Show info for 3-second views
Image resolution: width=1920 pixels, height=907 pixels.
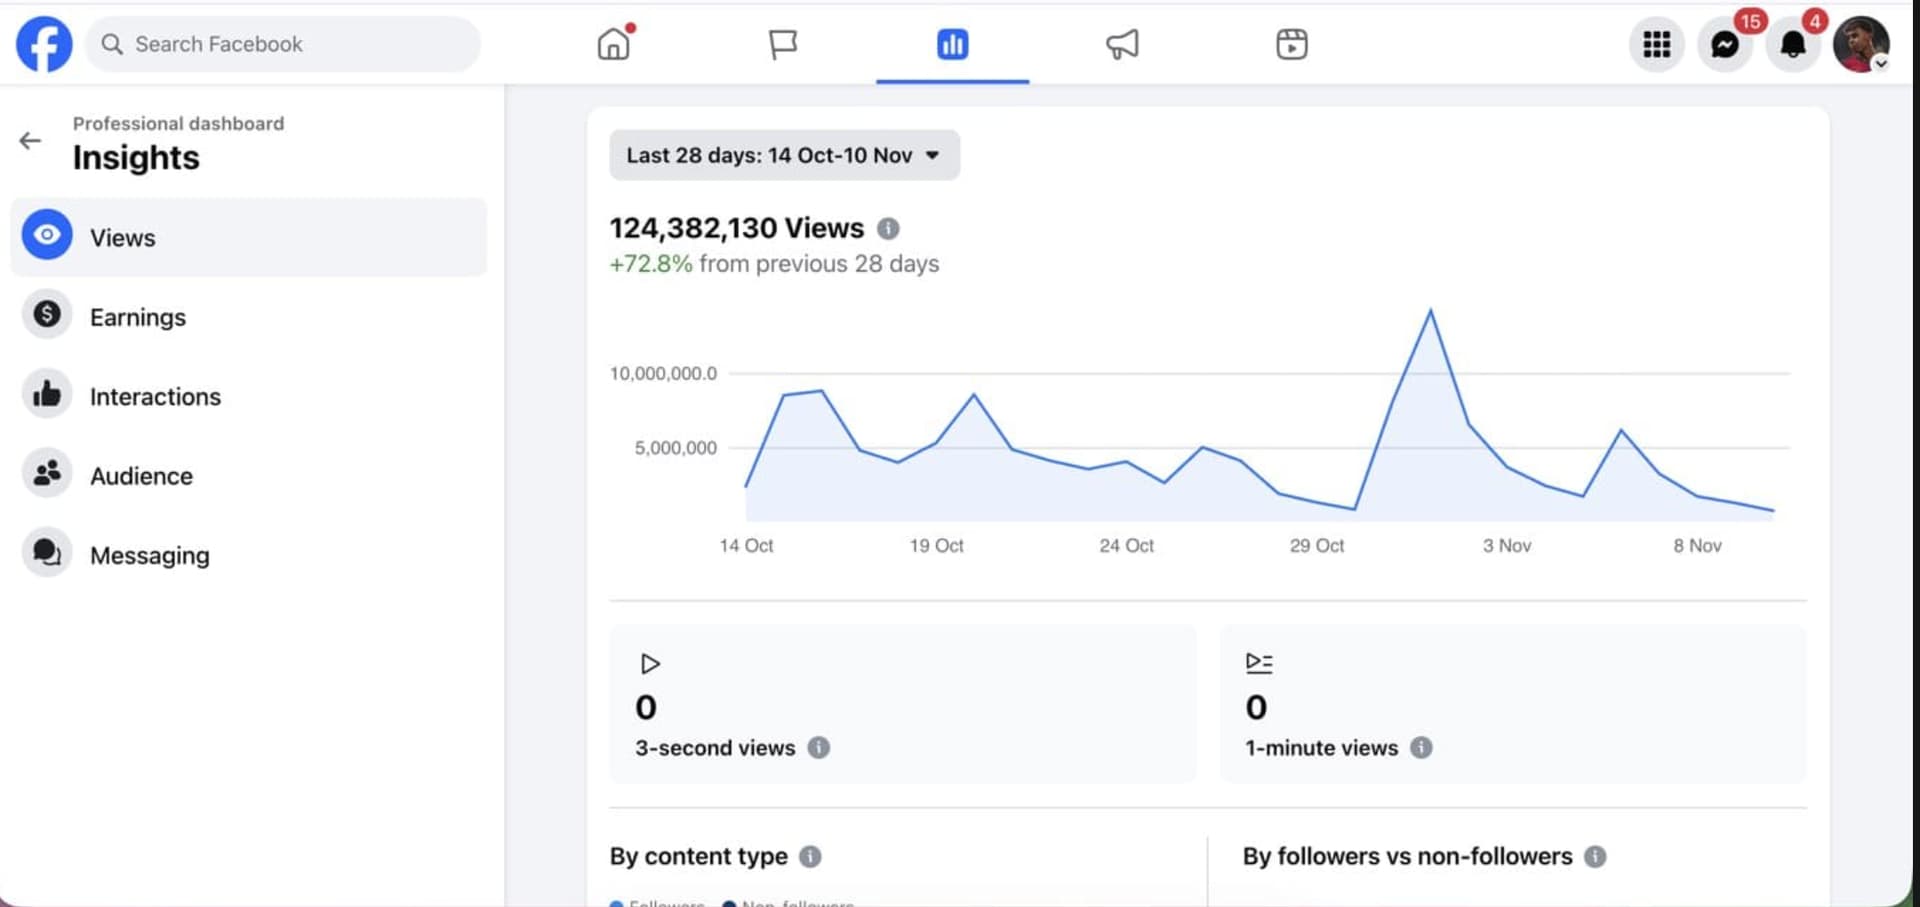pos(818,748)
